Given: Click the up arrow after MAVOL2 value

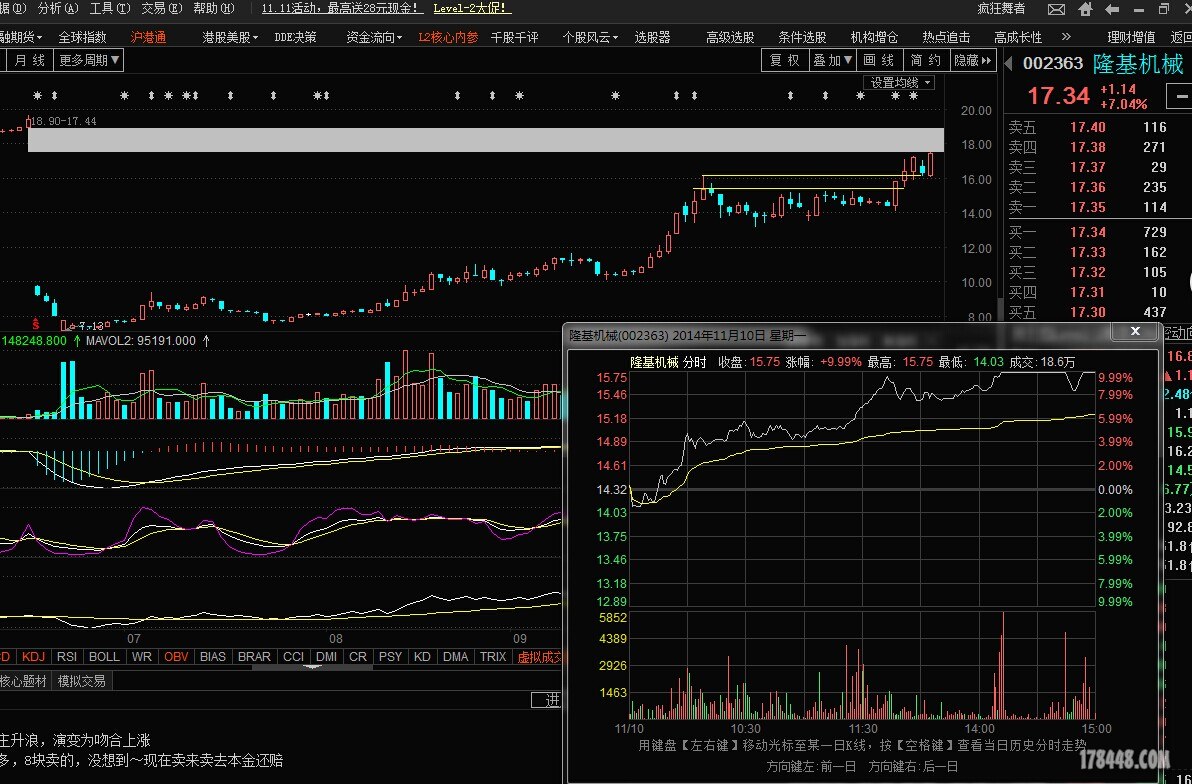Looking at the screenshot, I should pos(206,341).
